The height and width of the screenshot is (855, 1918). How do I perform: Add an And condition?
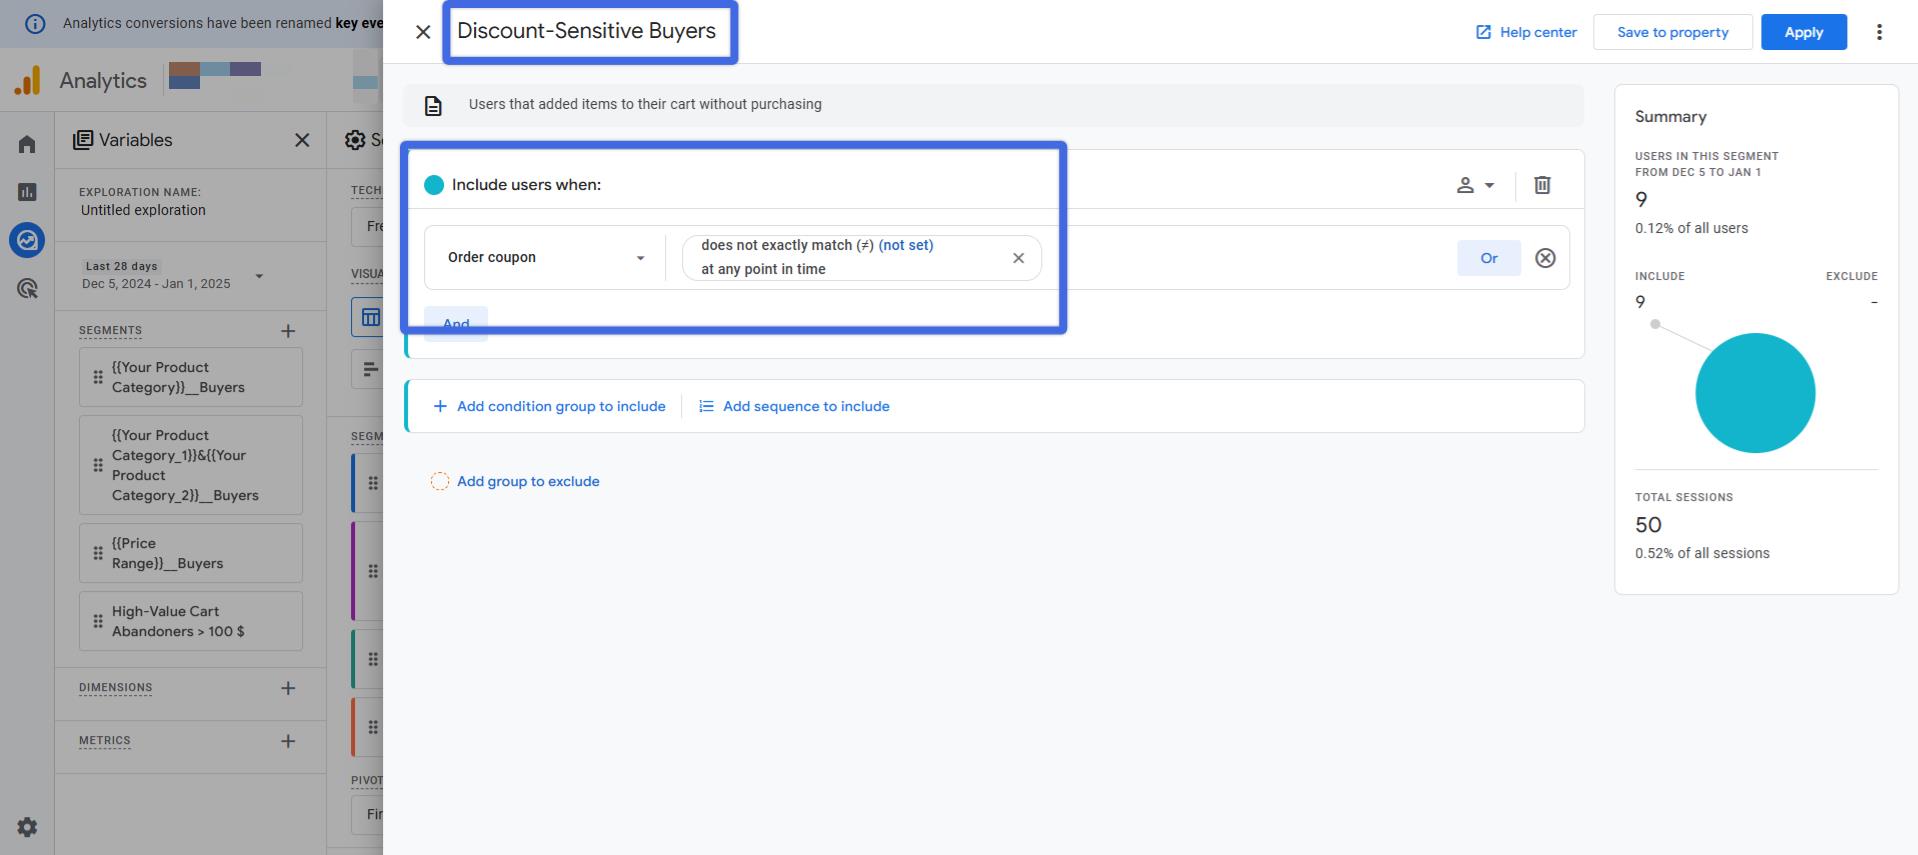pos(456,323)
